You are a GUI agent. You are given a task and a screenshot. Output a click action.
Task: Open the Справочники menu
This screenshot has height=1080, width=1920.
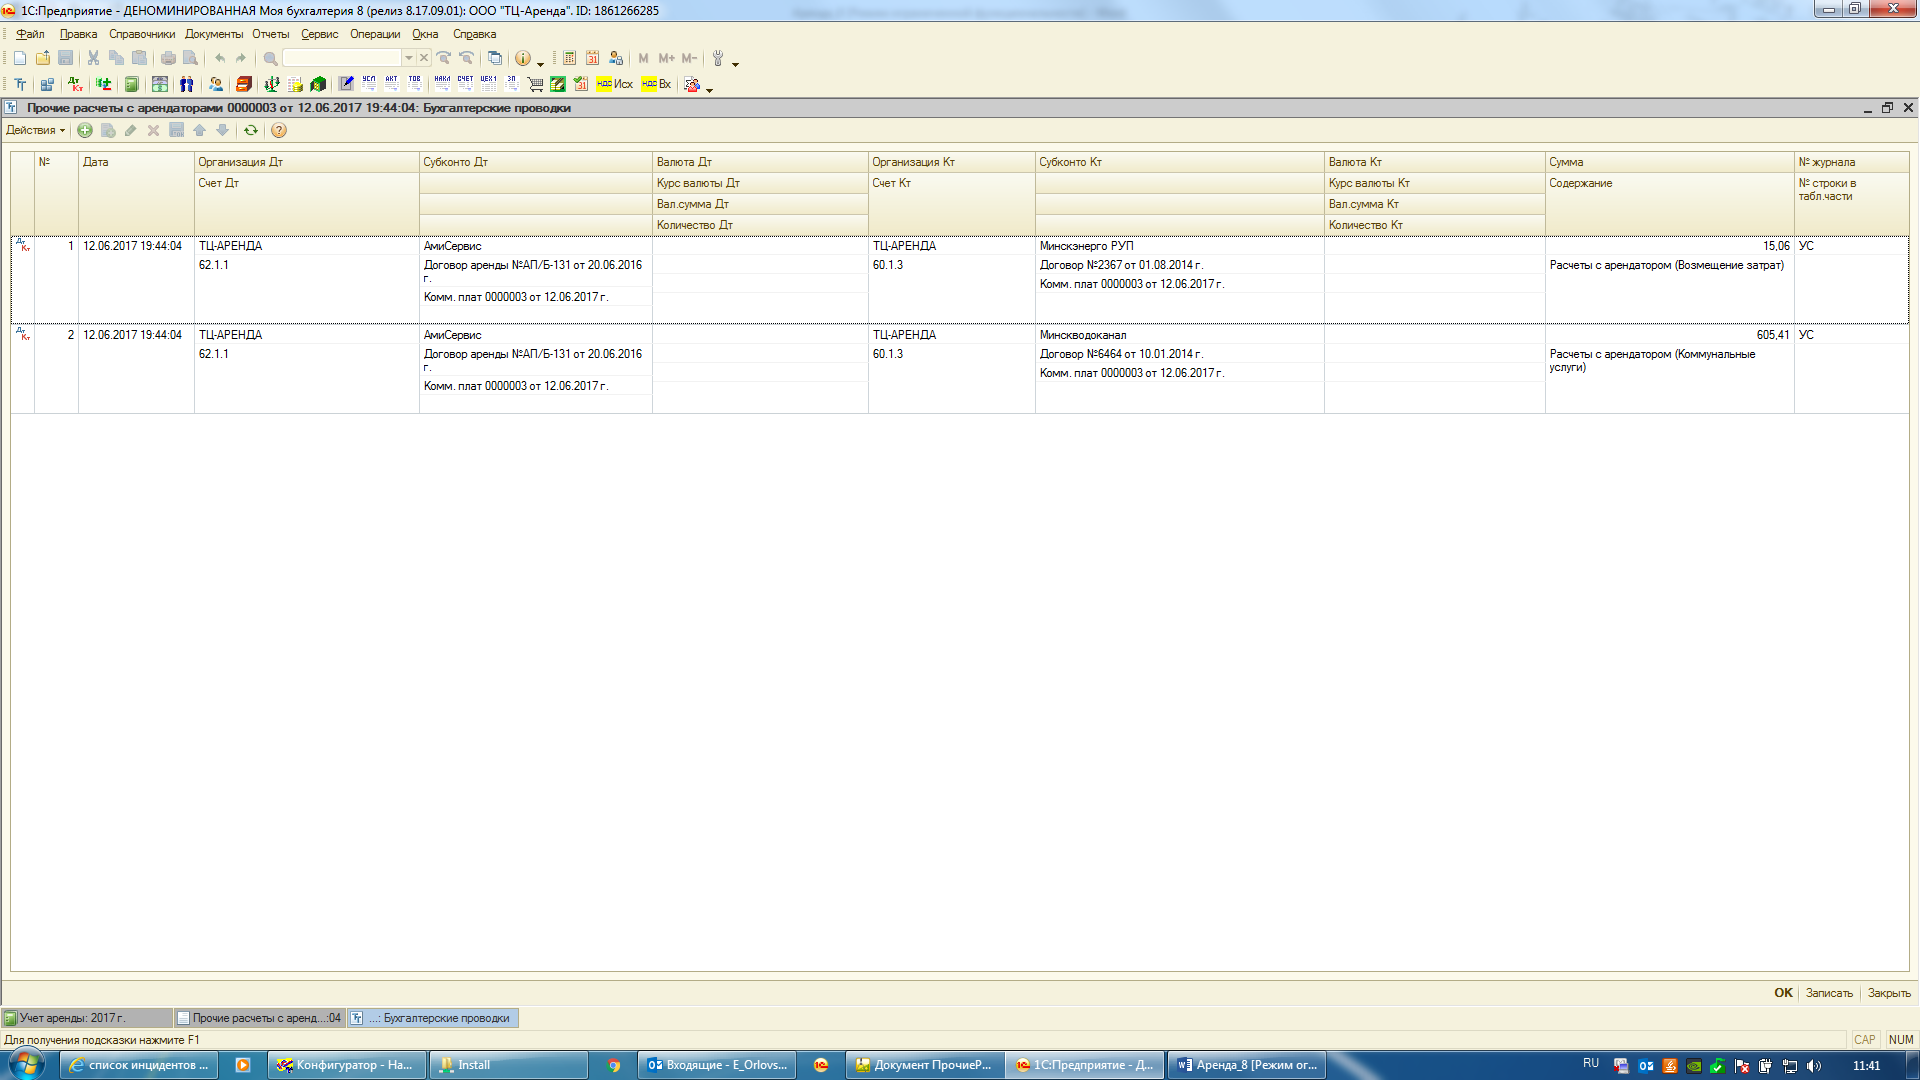[x=141, y=34]
